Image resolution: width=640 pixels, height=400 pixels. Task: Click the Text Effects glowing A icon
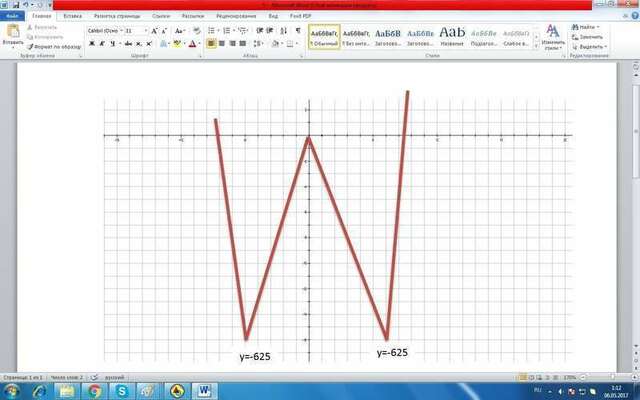click(163, 44)
